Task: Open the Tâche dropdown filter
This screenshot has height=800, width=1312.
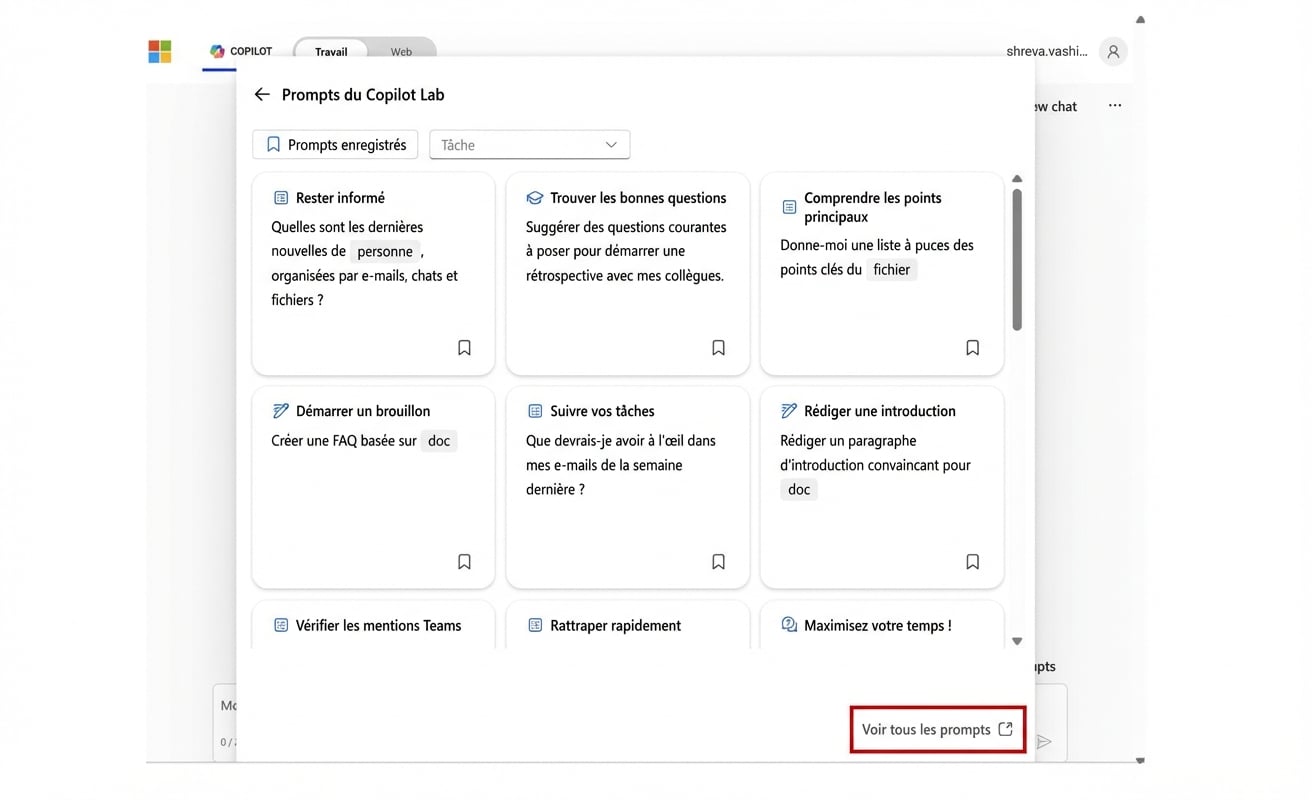Action: coord(529,145)
